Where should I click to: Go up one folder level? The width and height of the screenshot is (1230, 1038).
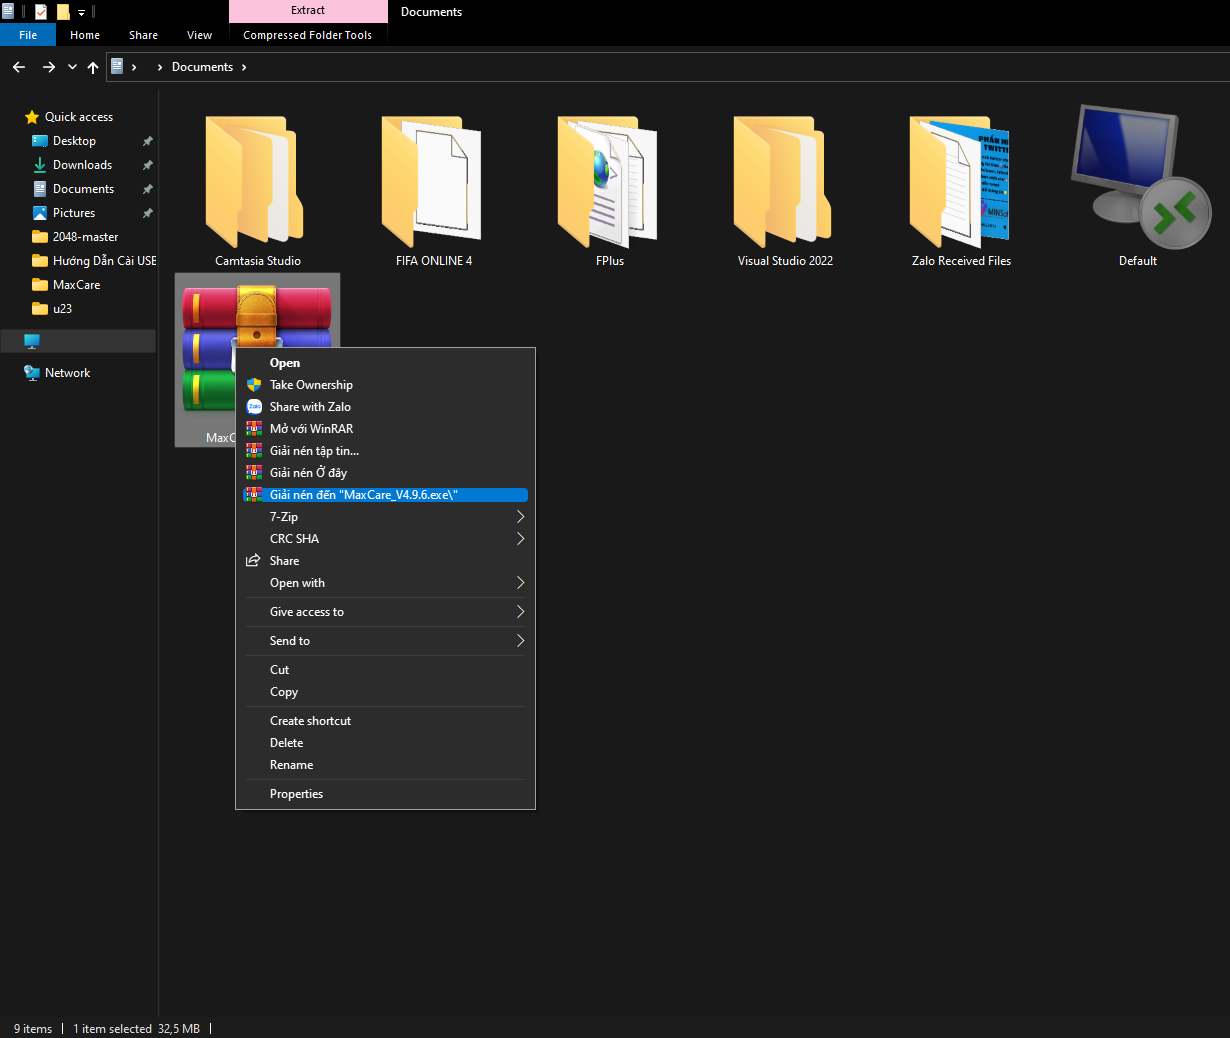click(93, 67)
